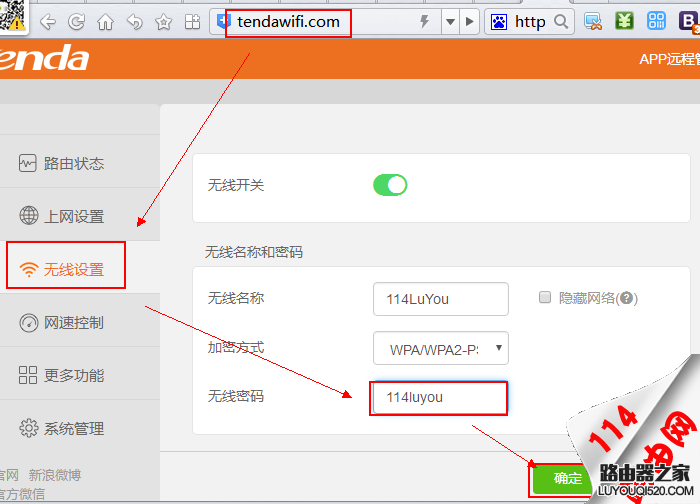This screenshot has height=504, width=700.
Task: Click the 无线名称 field with 114LuYou
Action: (441, 299)
